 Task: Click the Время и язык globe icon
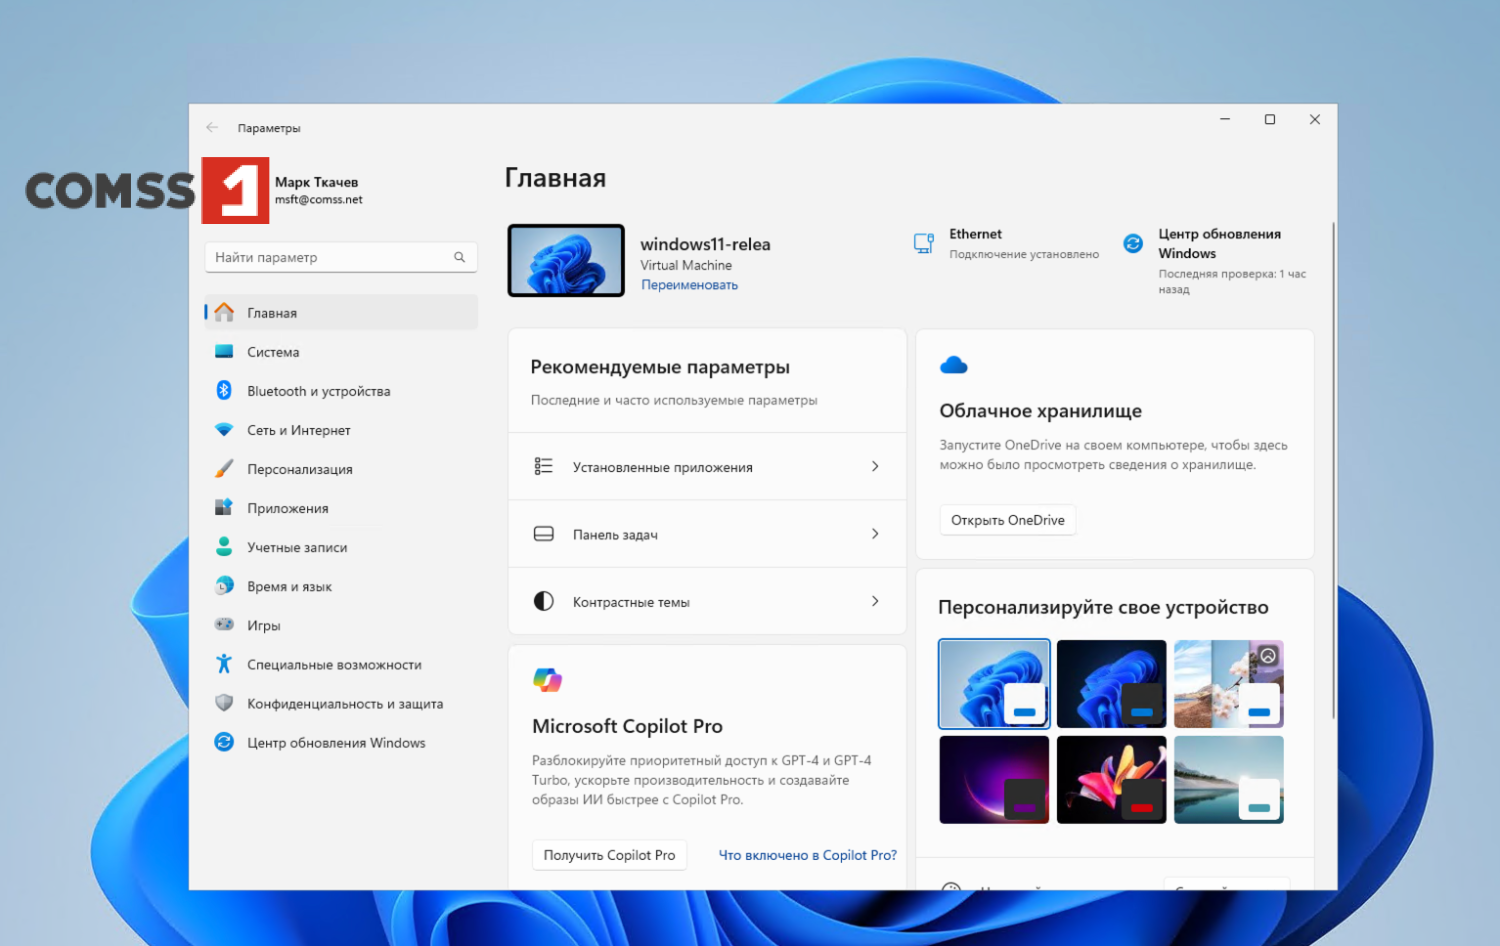[x=224, y=585]
